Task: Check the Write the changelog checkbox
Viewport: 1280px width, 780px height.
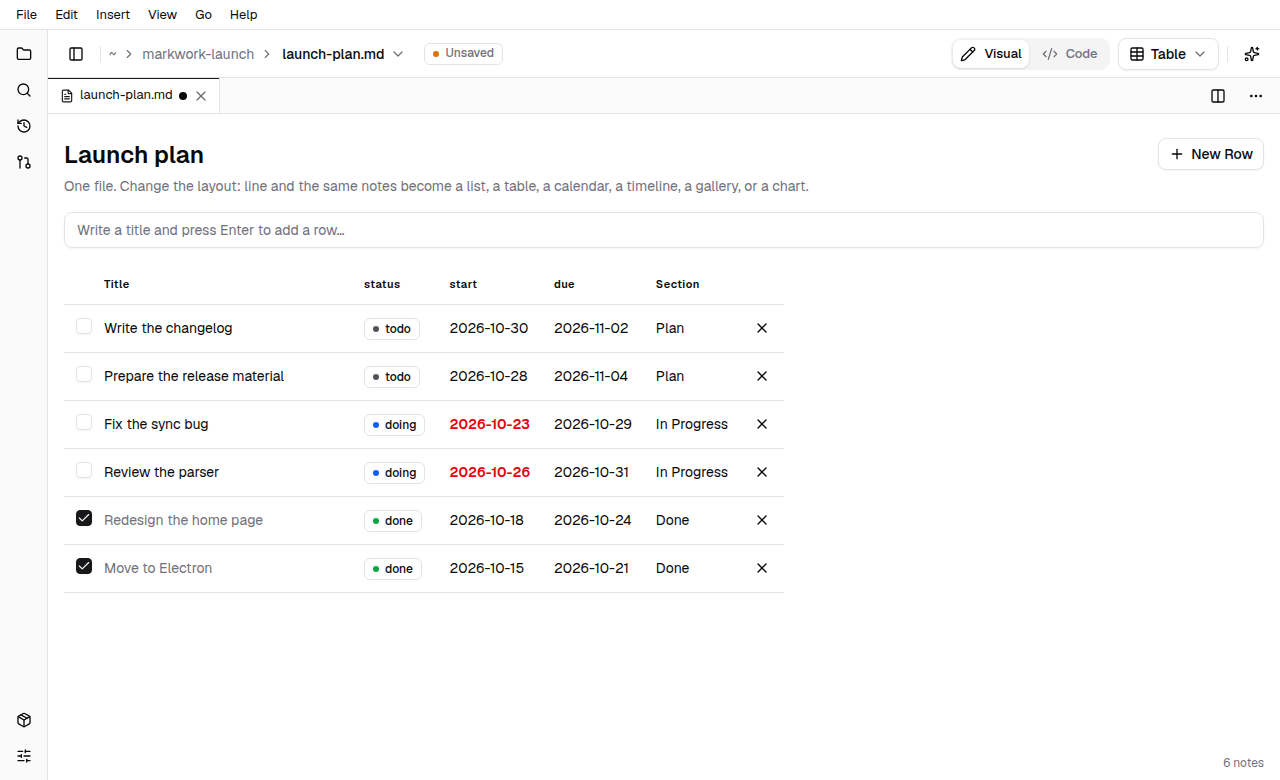Action: [x=84, y=326]
